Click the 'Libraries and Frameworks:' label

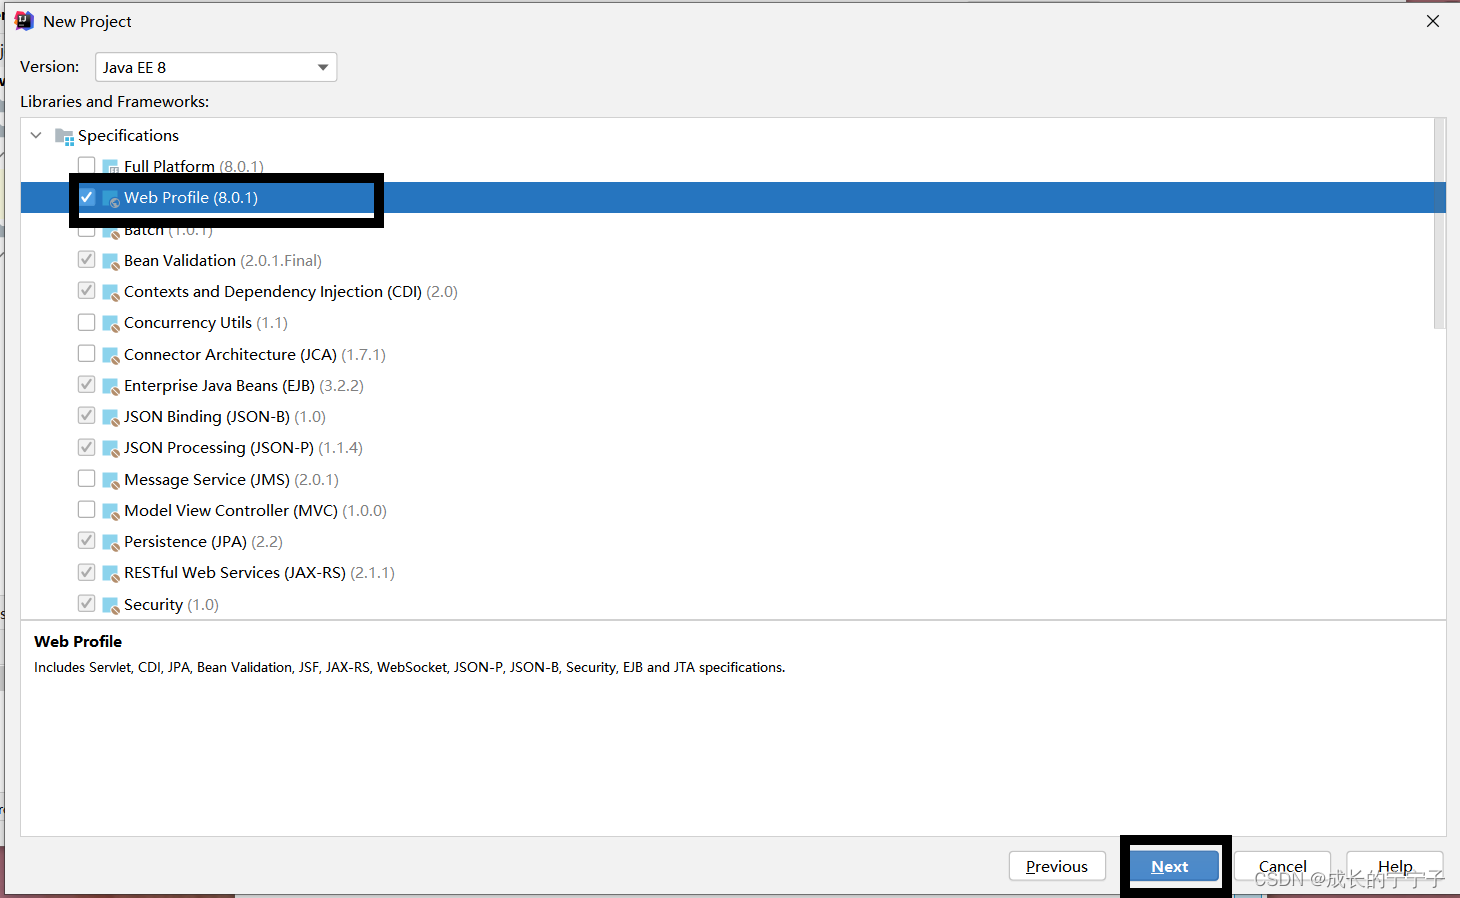point(115,101)
